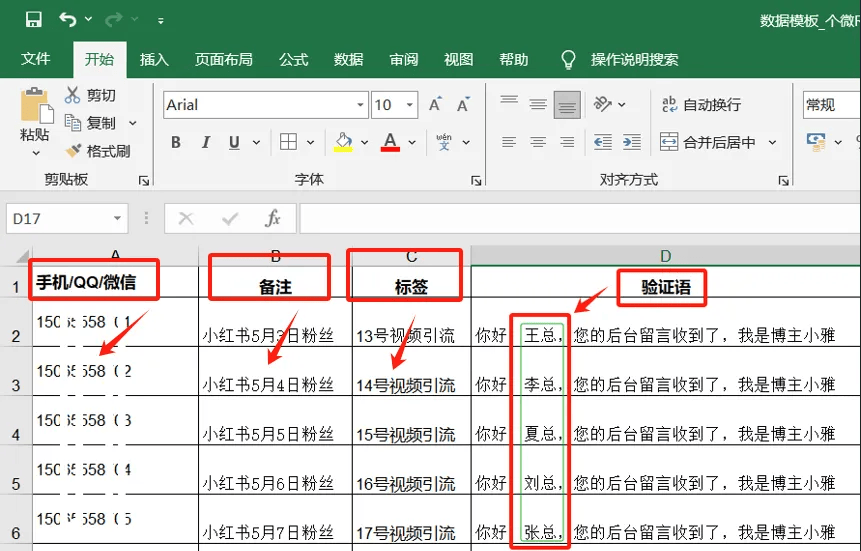
Task: Open the 帮助 tab
Action: (513, 59)
